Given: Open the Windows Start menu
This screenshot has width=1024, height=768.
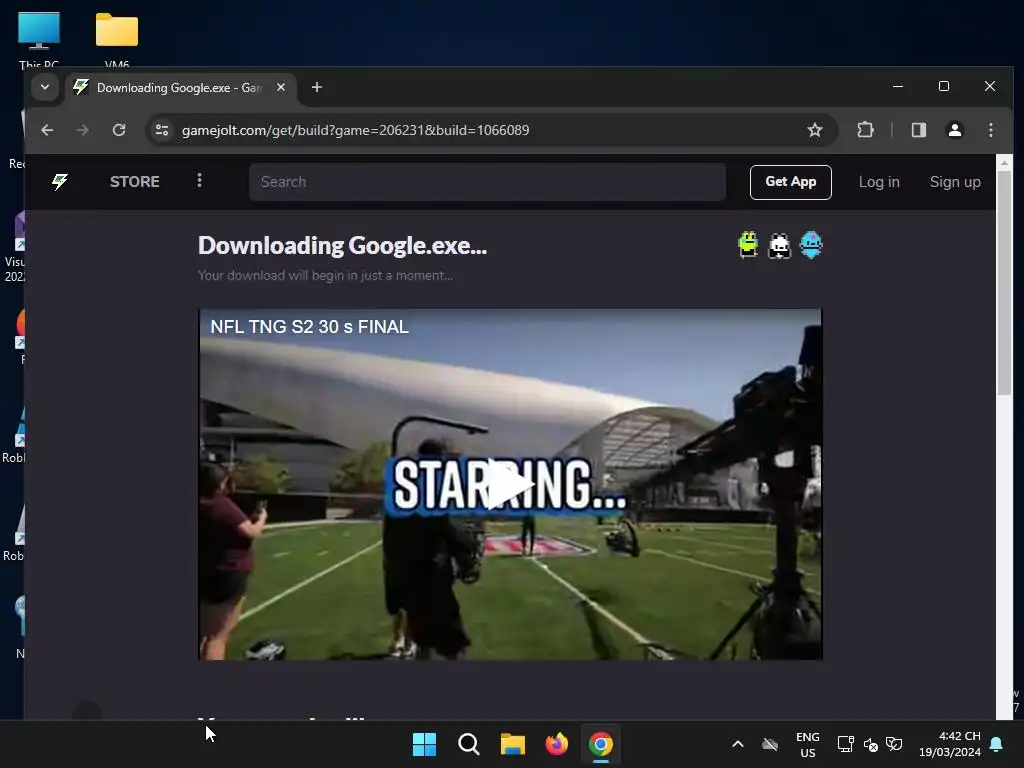Looking at the screenshot, I should (424, 744).
